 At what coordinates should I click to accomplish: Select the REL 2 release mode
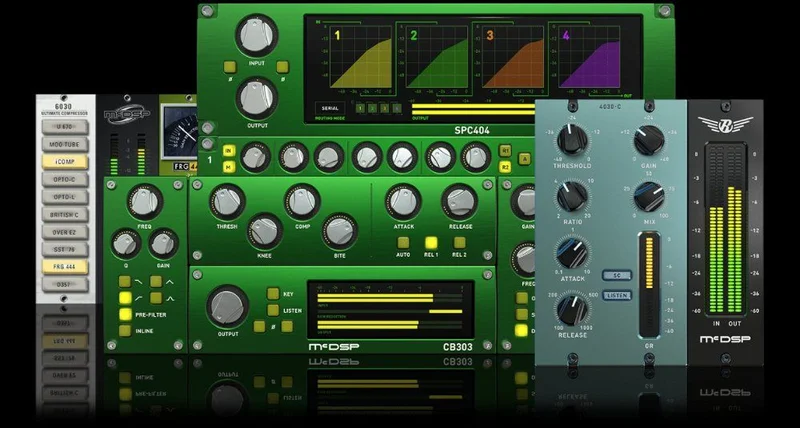pos(459,242)
